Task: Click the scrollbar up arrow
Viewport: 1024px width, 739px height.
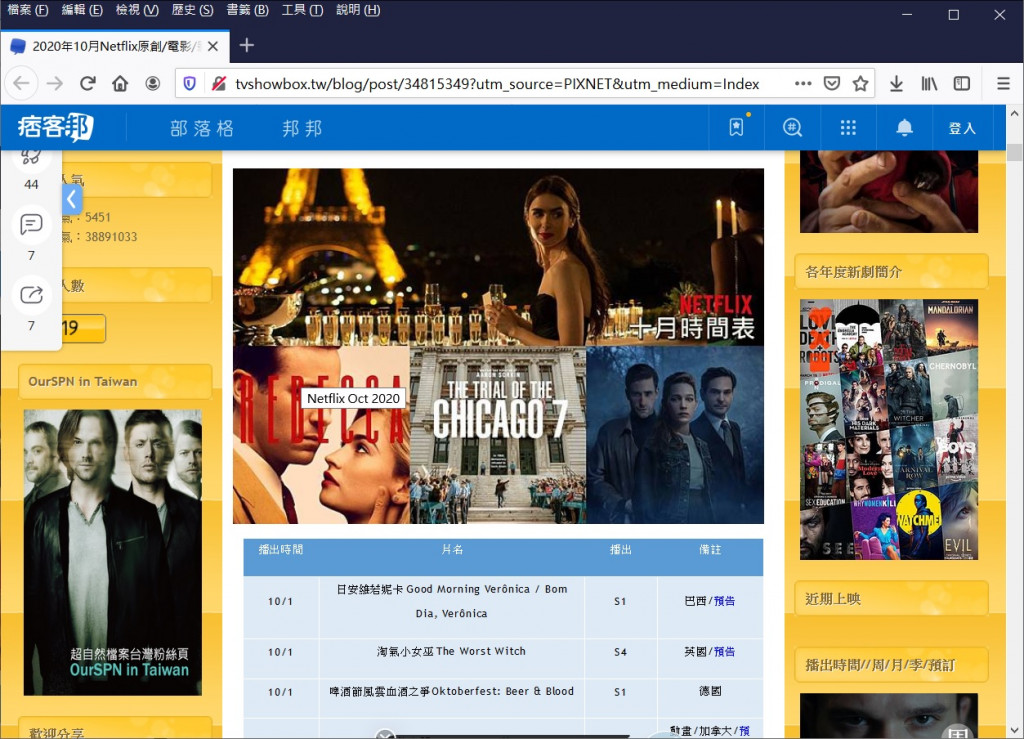Action: pos(1014,113)
